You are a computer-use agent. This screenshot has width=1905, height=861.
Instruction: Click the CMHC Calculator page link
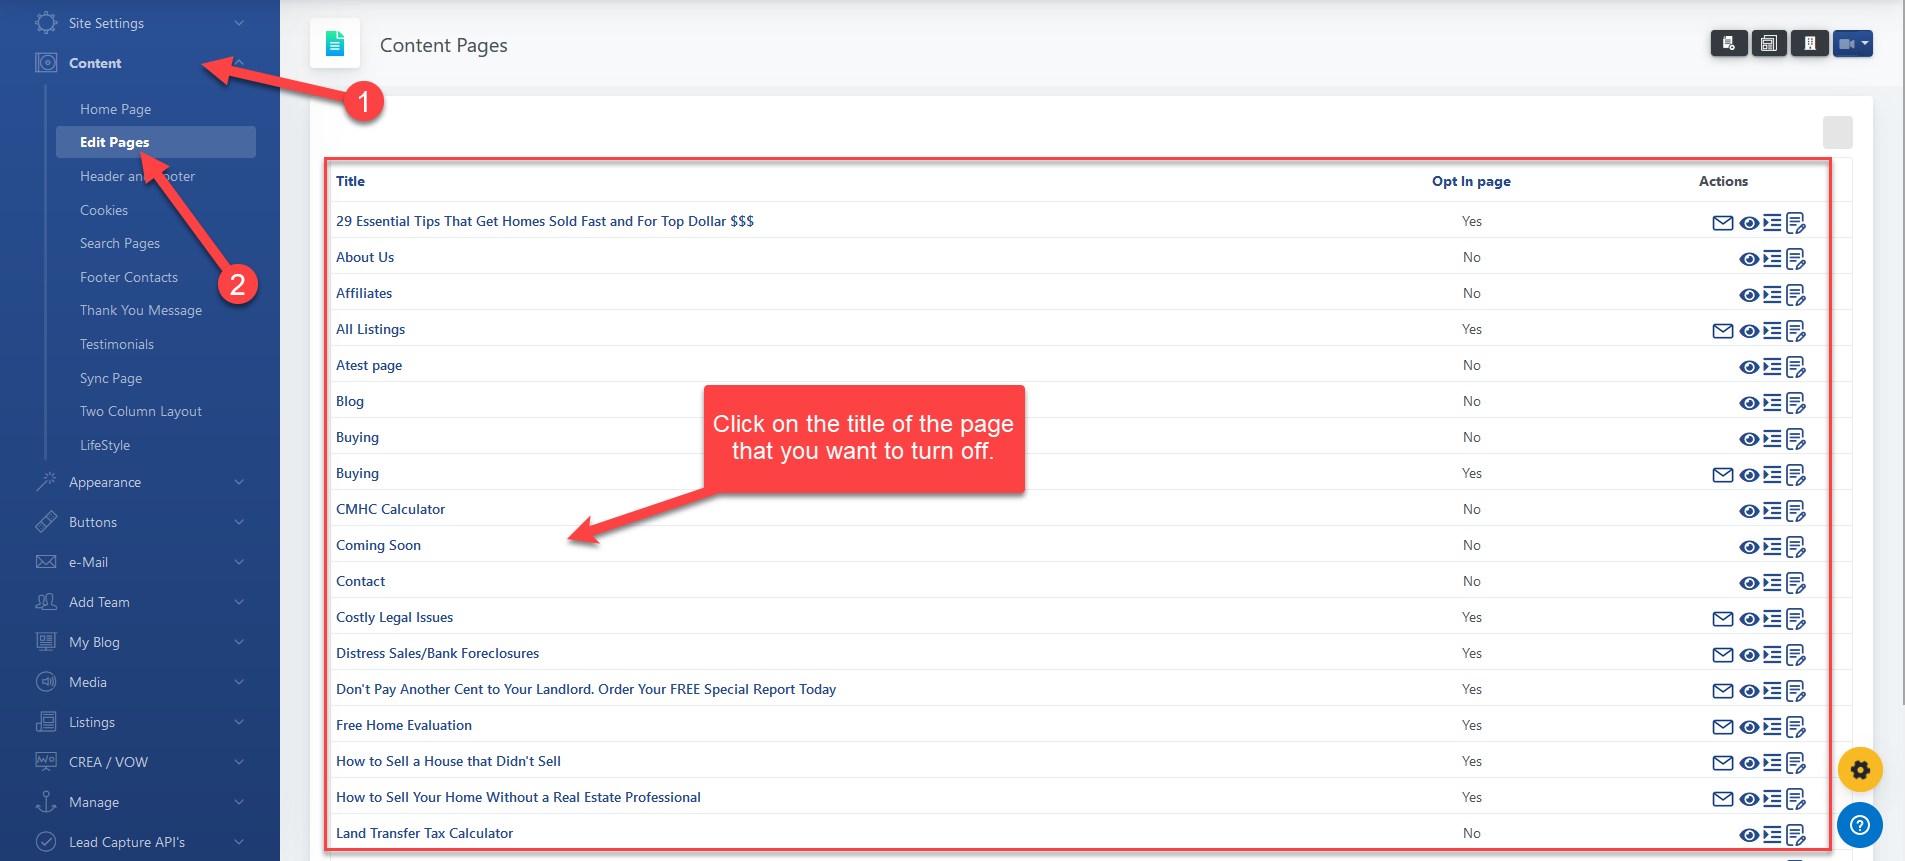coord(390,509)
